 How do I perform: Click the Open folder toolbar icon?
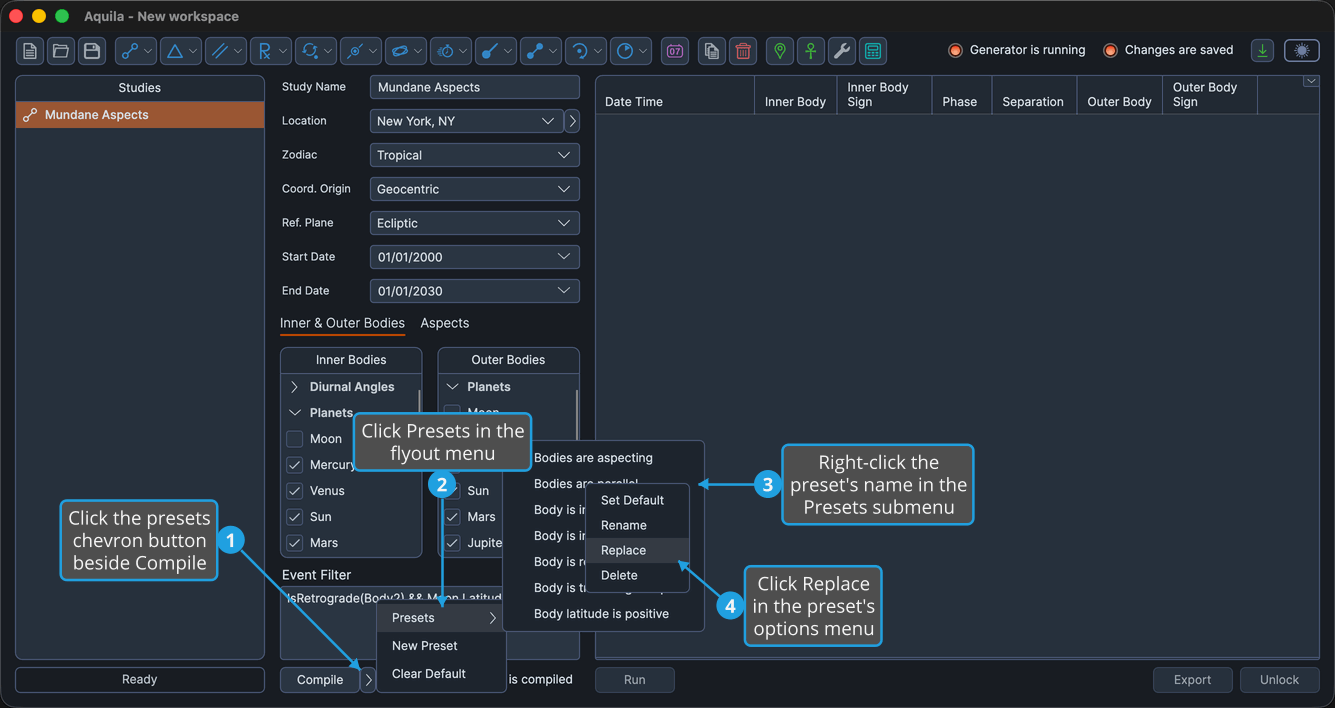coord(61,51)
